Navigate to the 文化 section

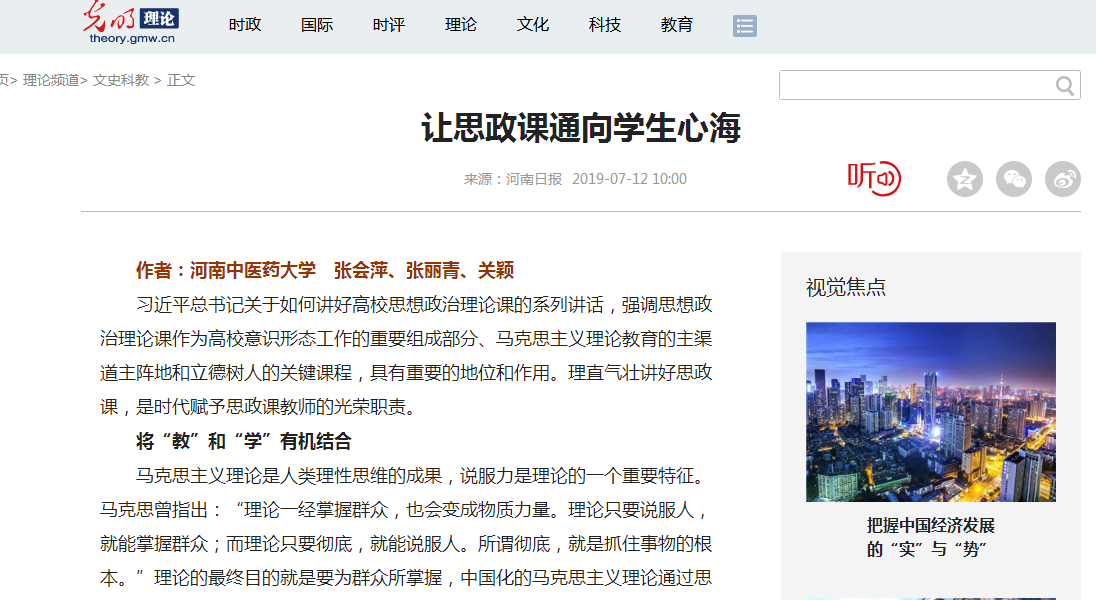pyautogui.click(x=533, y=25)
